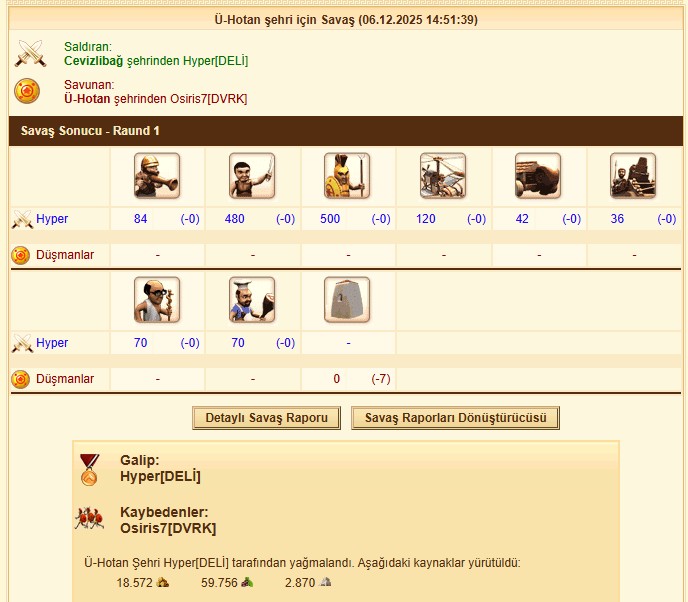Viewport: 688px width, 602px height.
Task: Open Detaylı Savaş Raporu
Action: pos(266,418)
